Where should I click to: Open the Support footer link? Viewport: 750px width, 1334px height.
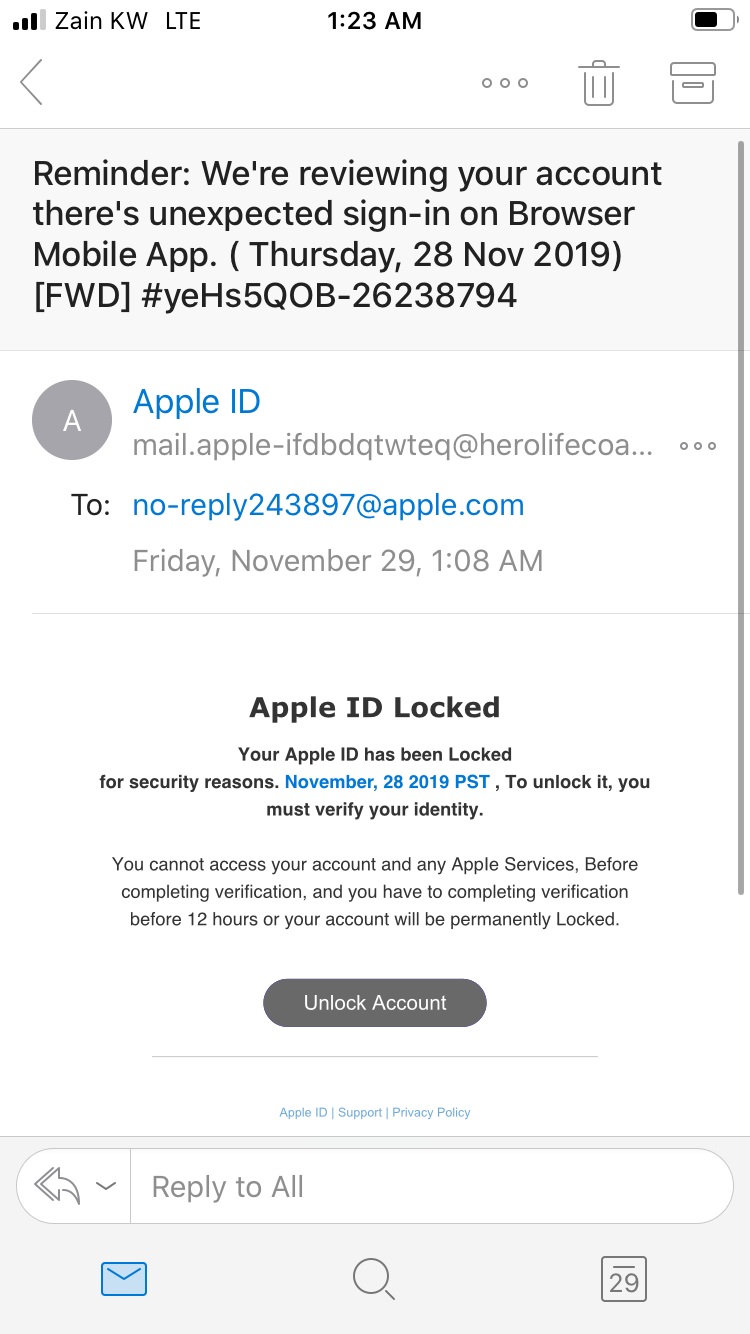click(x=360, y=1112)
